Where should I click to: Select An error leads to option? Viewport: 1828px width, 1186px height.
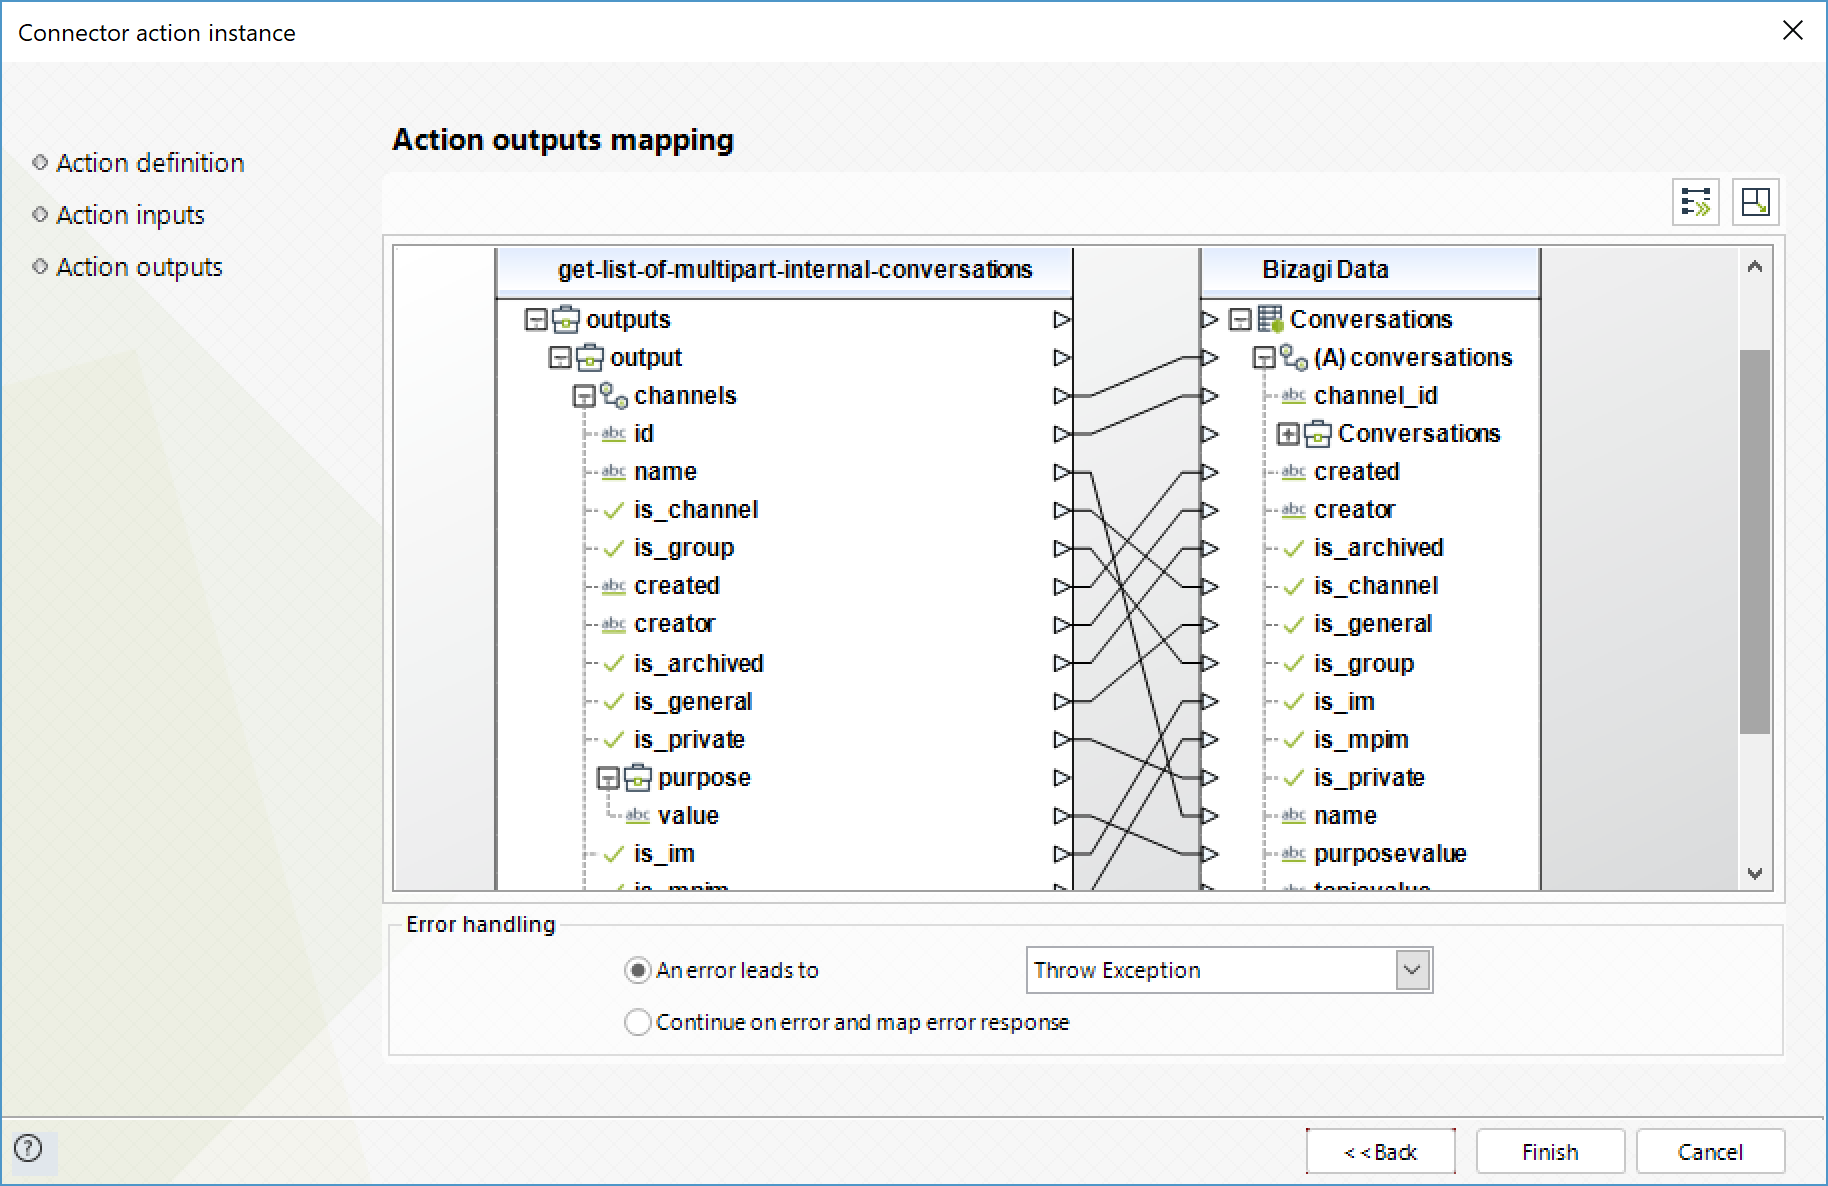[637, 970]
